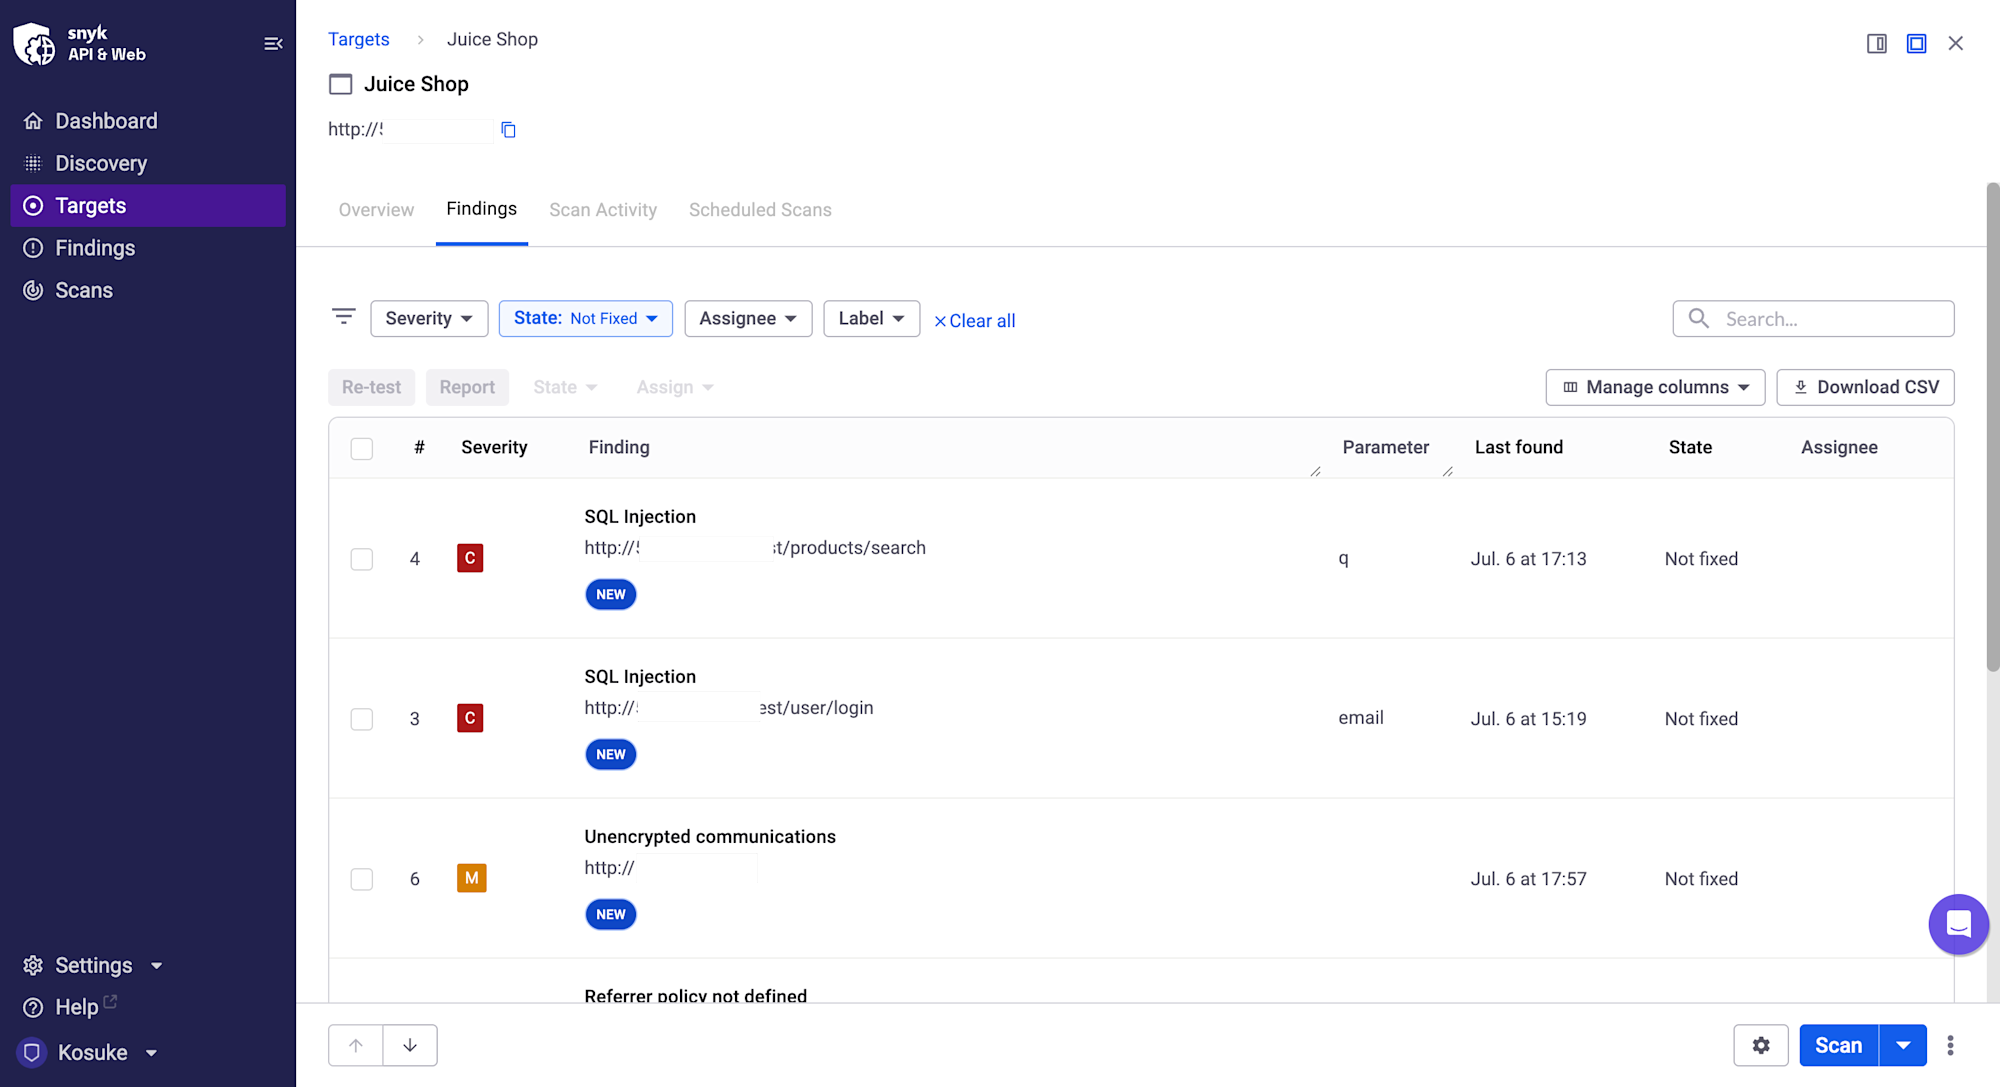Expand the Scan button dropdown arrow
This screenshot has height=1087, width=2000.
pyautogui.click(x=1903, y=1045)
